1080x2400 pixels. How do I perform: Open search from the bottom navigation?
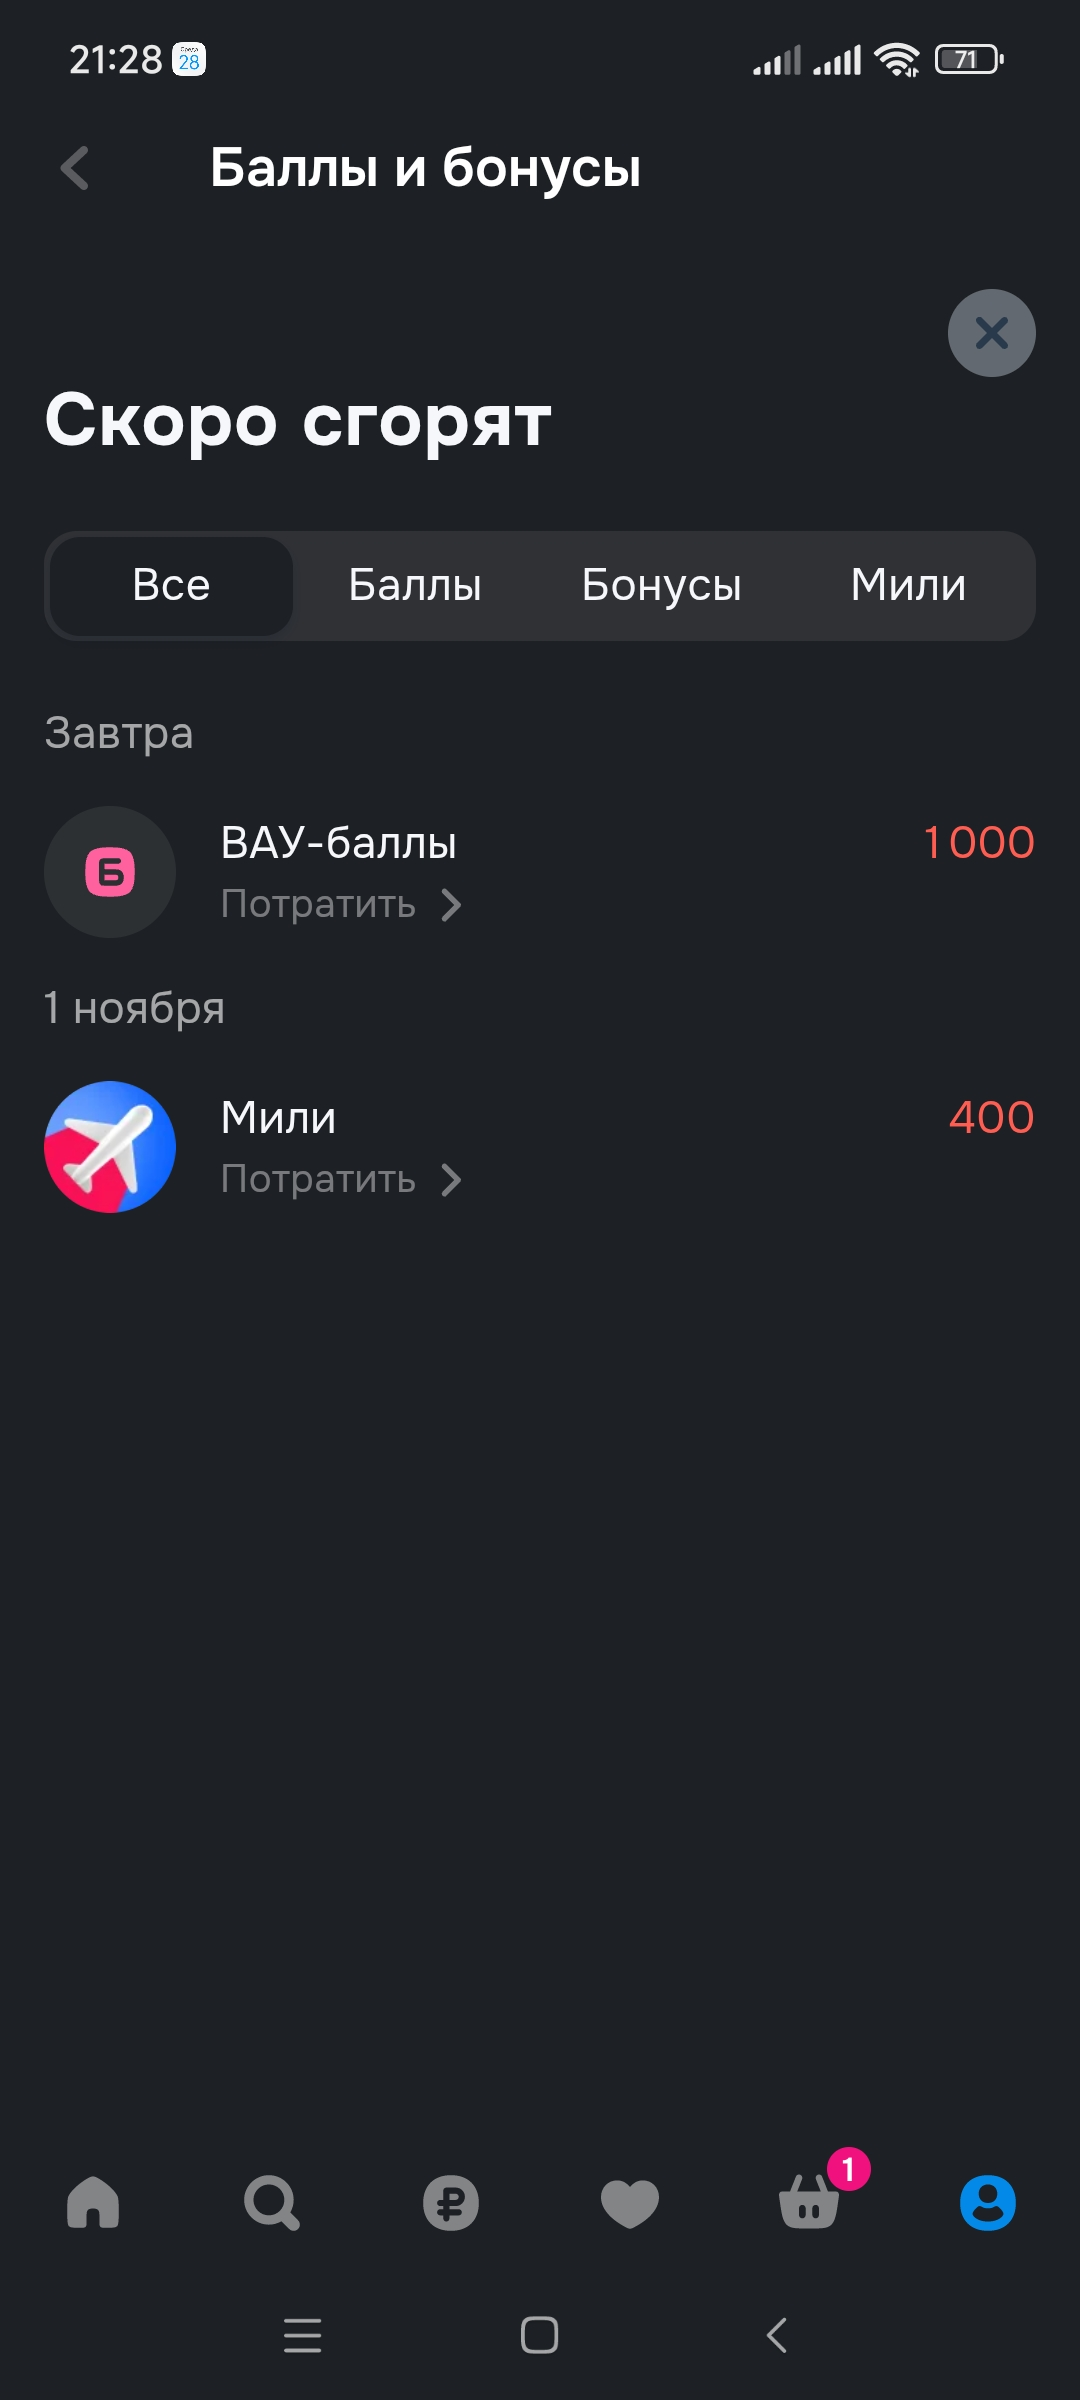271,2202
